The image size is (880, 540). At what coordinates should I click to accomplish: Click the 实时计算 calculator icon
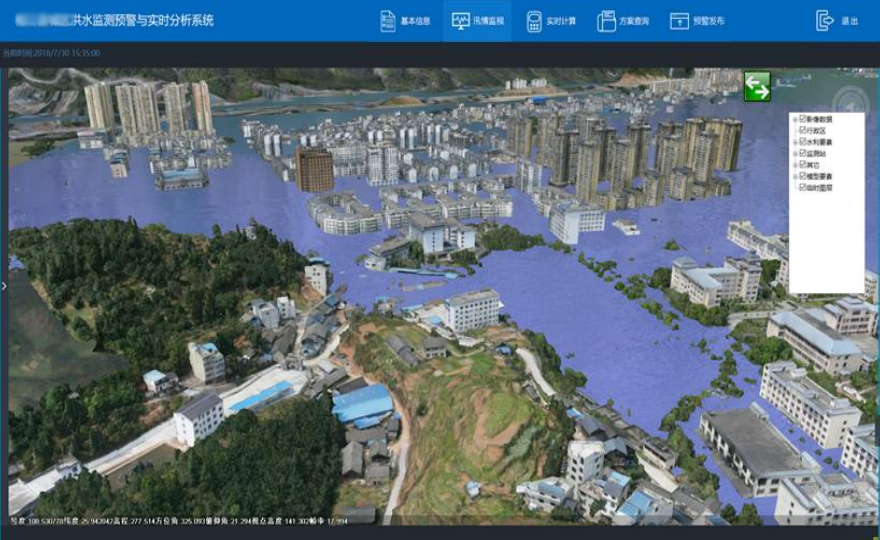point(534,21)
